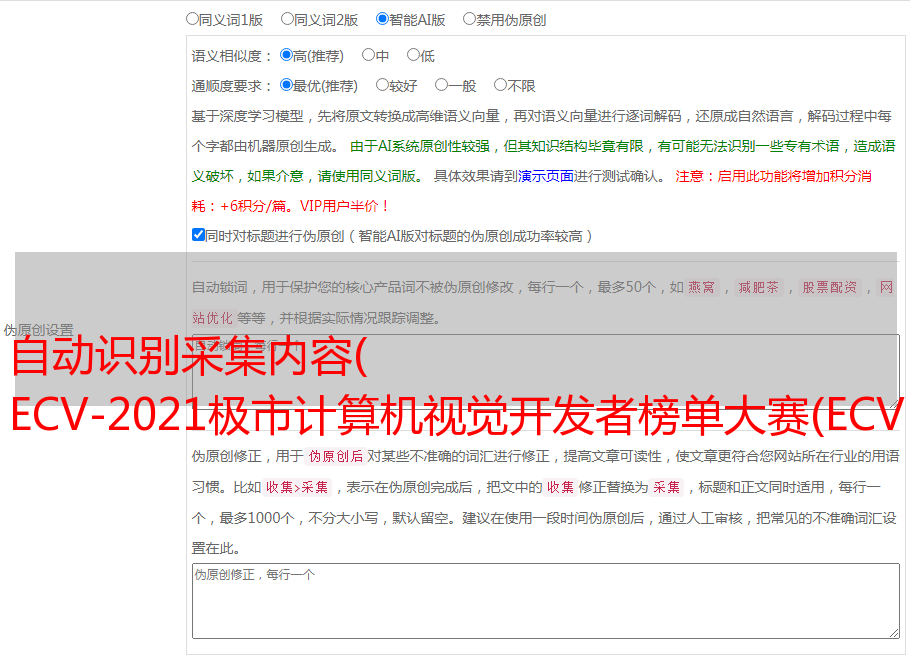The image size is (911, 658).
Task: Click the 收集>采集 example tag
Action: coord(297,487)
